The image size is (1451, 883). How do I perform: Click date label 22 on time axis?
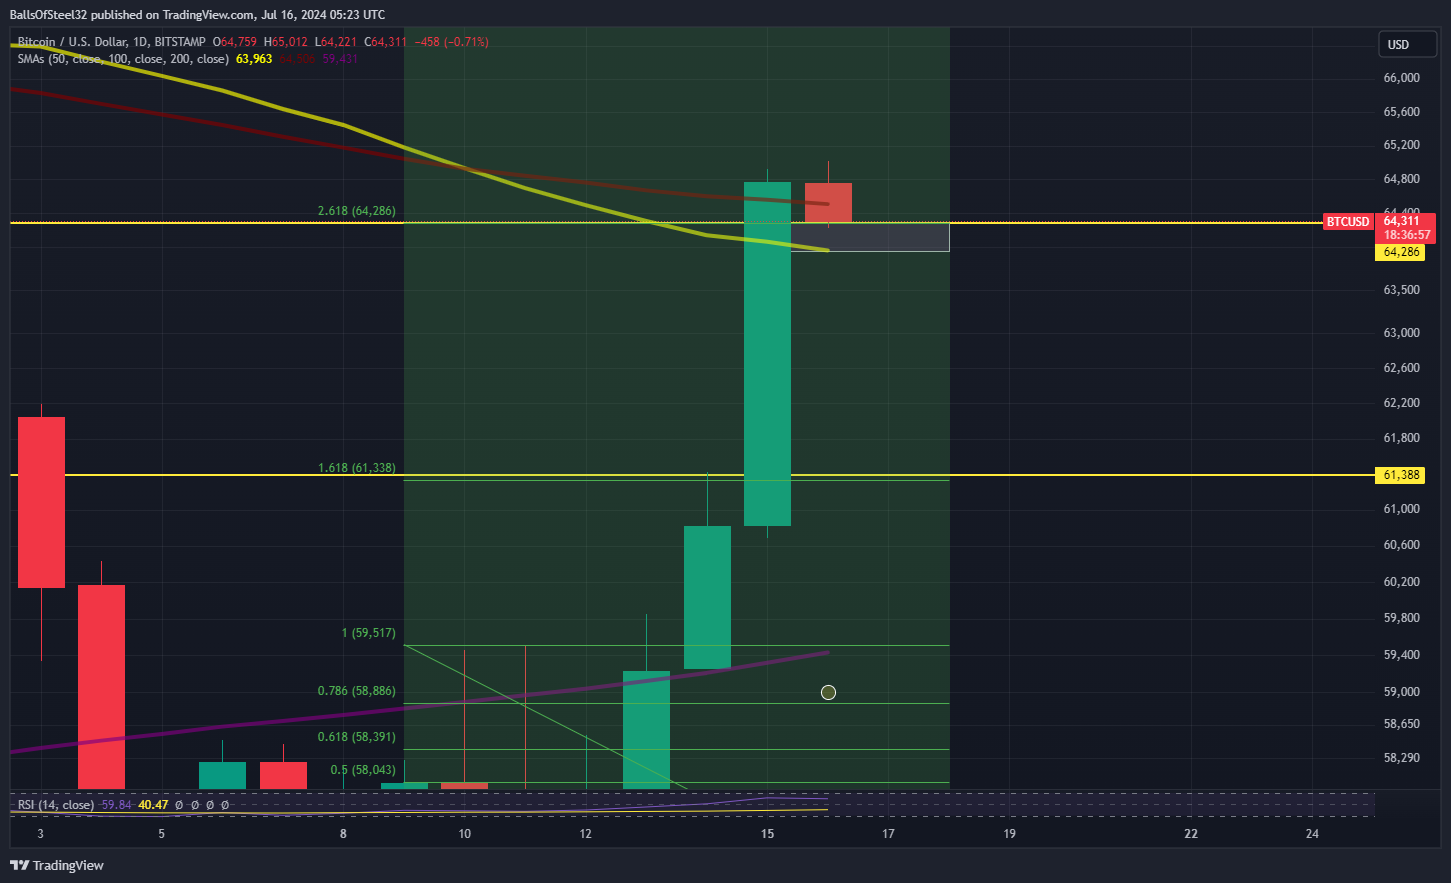point(1191,834)
